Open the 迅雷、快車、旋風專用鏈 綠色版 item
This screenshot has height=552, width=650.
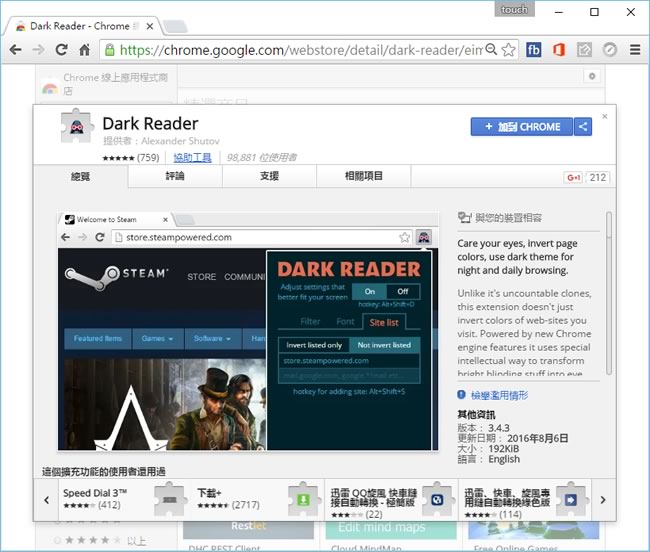525,499
